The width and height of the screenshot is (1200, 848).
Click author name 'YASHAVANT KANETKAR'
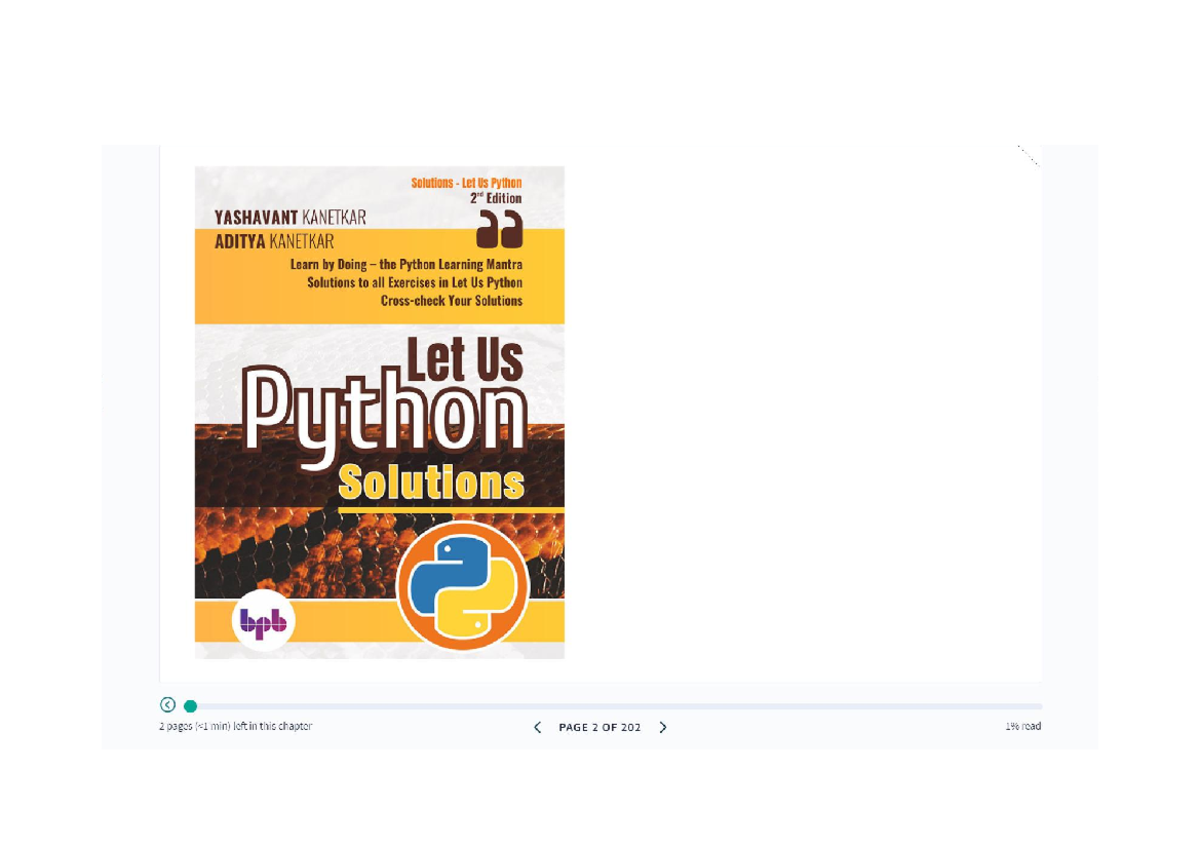[x=290, y=218]
